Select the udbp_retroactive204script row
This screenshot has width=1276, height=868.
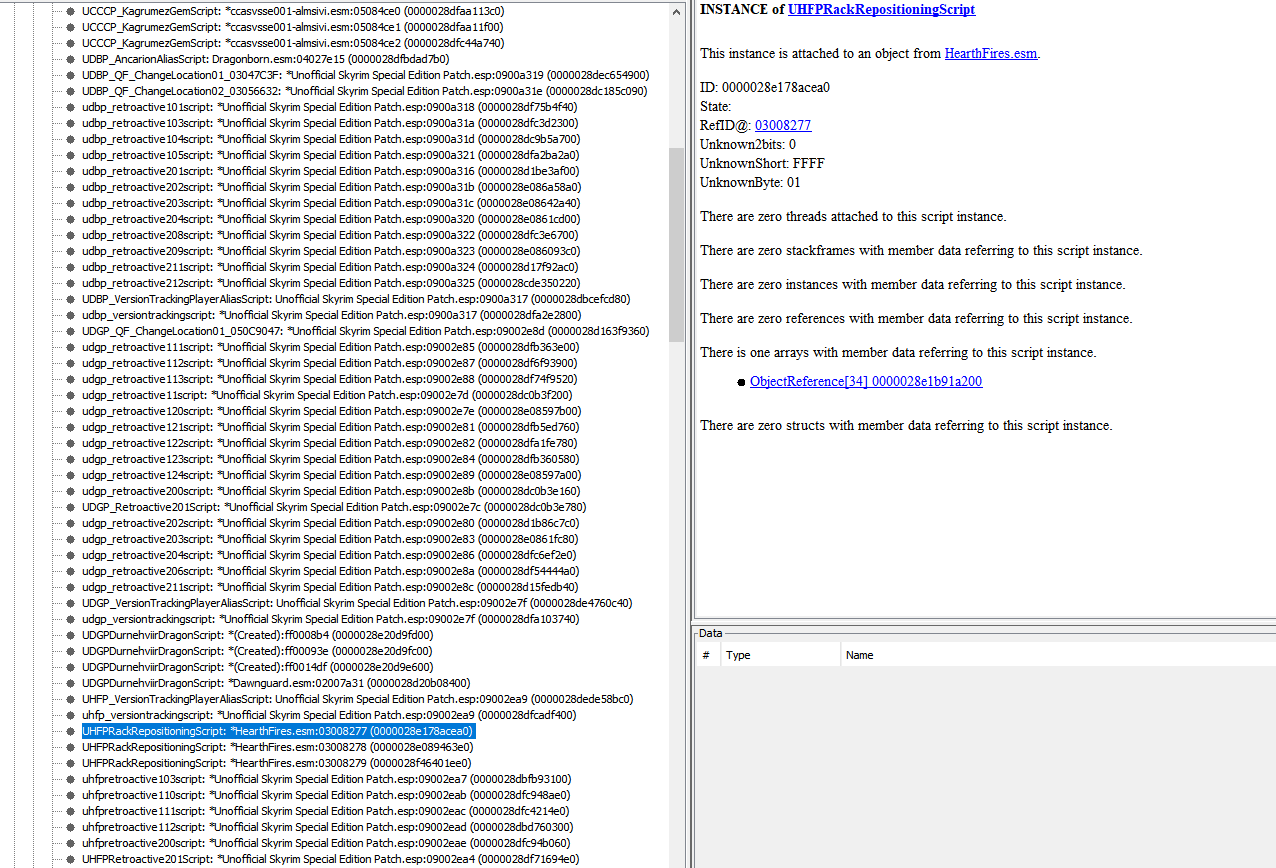[x=330, y=219]
